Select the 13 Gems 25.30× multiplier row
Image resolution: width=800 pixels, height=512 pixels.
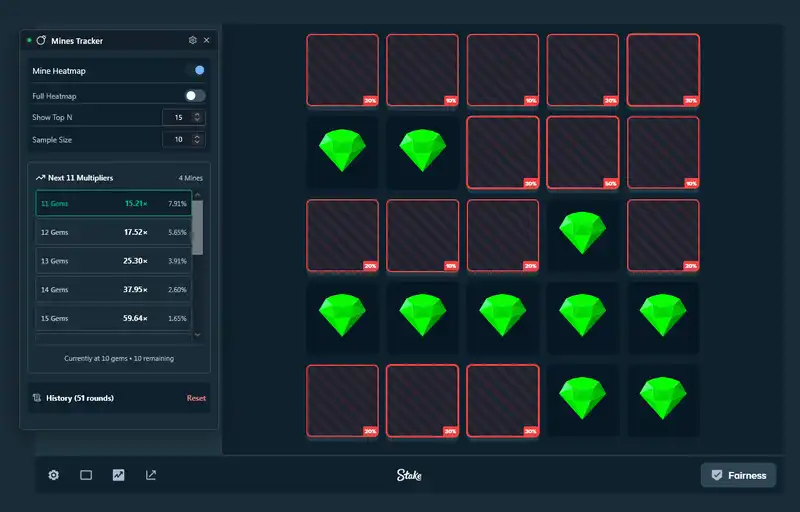114,261
